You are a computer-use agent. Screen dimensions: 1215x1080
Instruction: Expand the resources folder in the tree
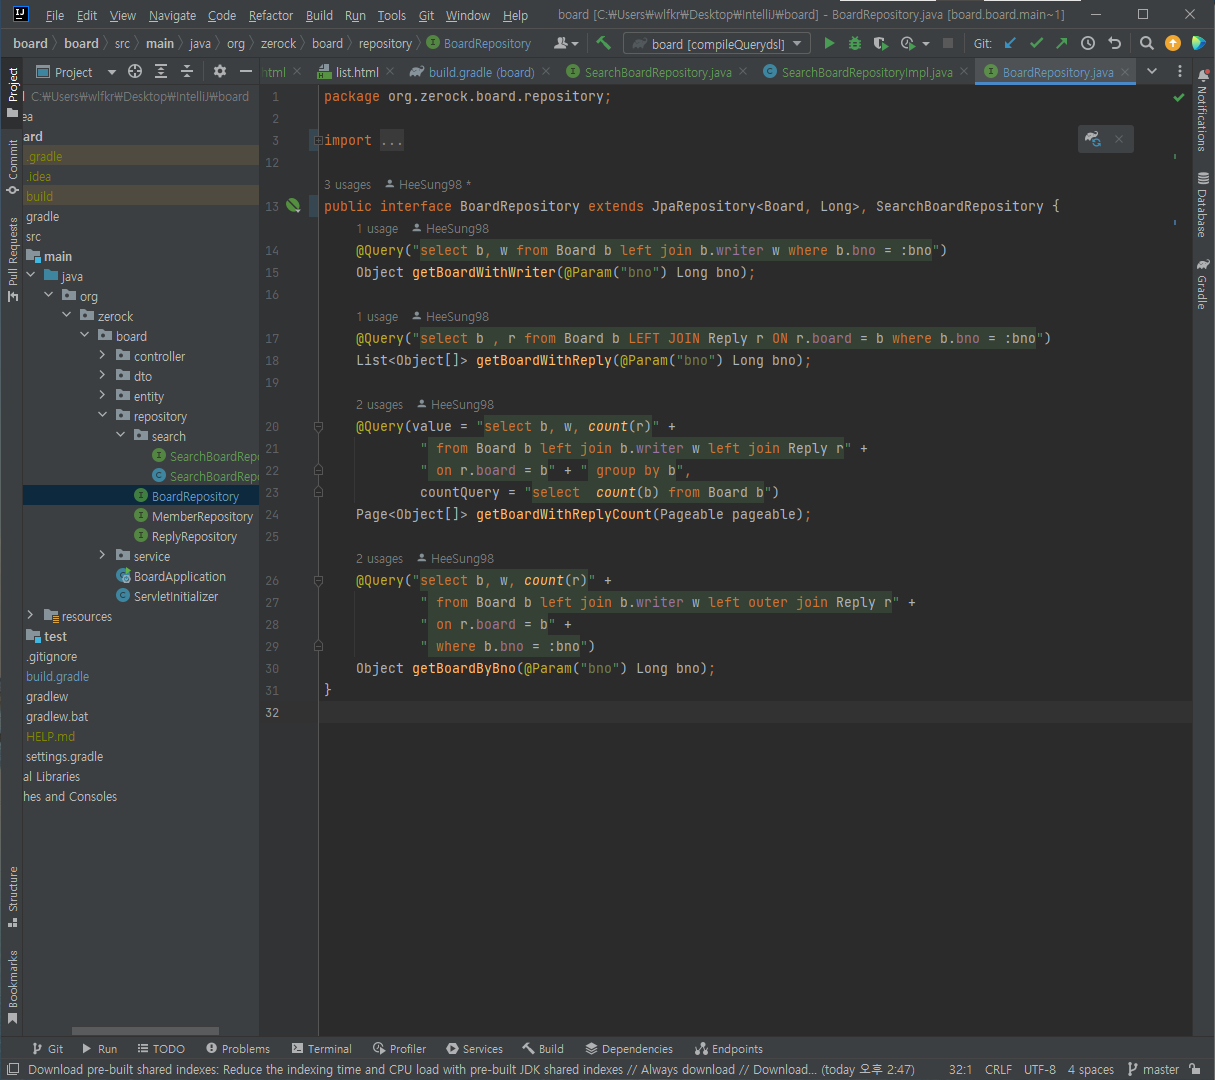(31, 616)
